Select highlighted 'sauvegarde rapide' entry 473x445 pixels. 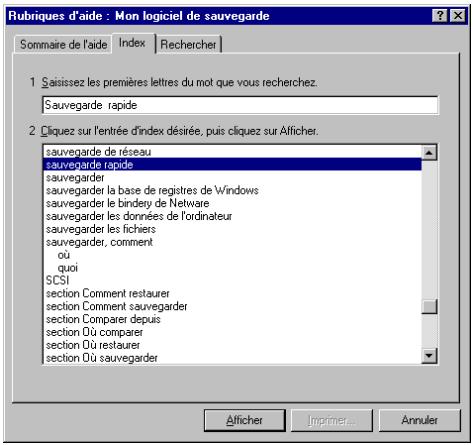[x=232, y=165]
